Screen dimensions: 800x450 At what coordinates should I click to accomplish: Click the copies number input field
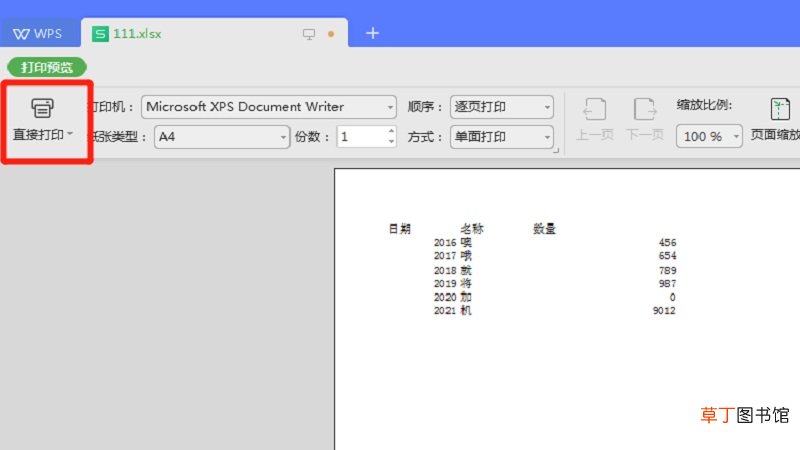point(361,137)
